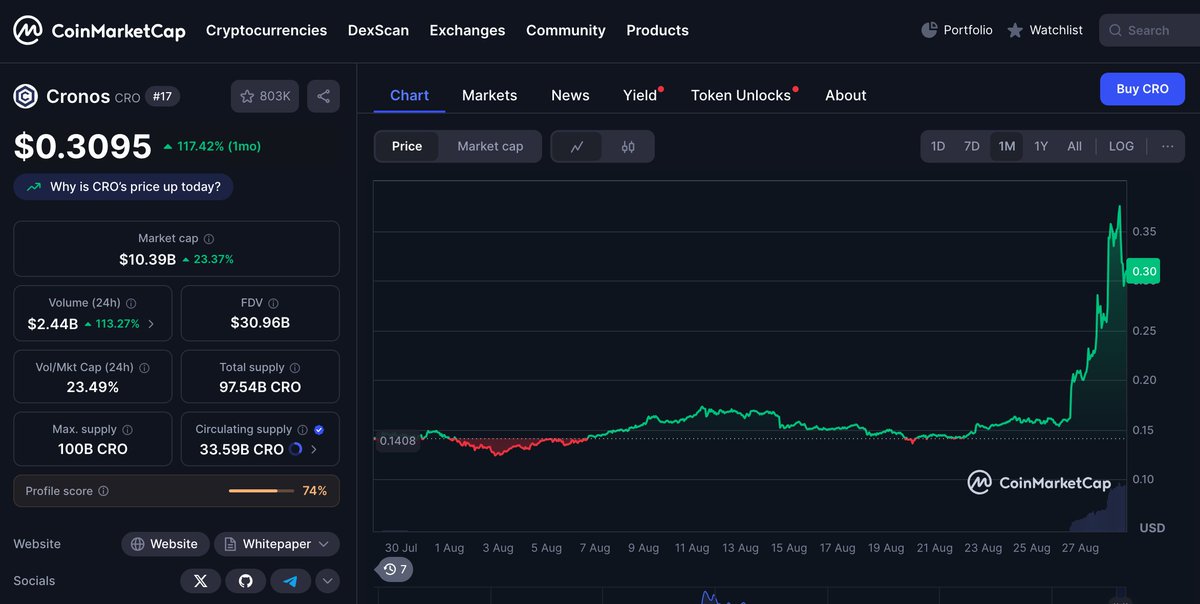The height and width of the screenshot is (604, 1200).
Task: Toggle LOG scale on chart
Action: (x=1121, y=146)
